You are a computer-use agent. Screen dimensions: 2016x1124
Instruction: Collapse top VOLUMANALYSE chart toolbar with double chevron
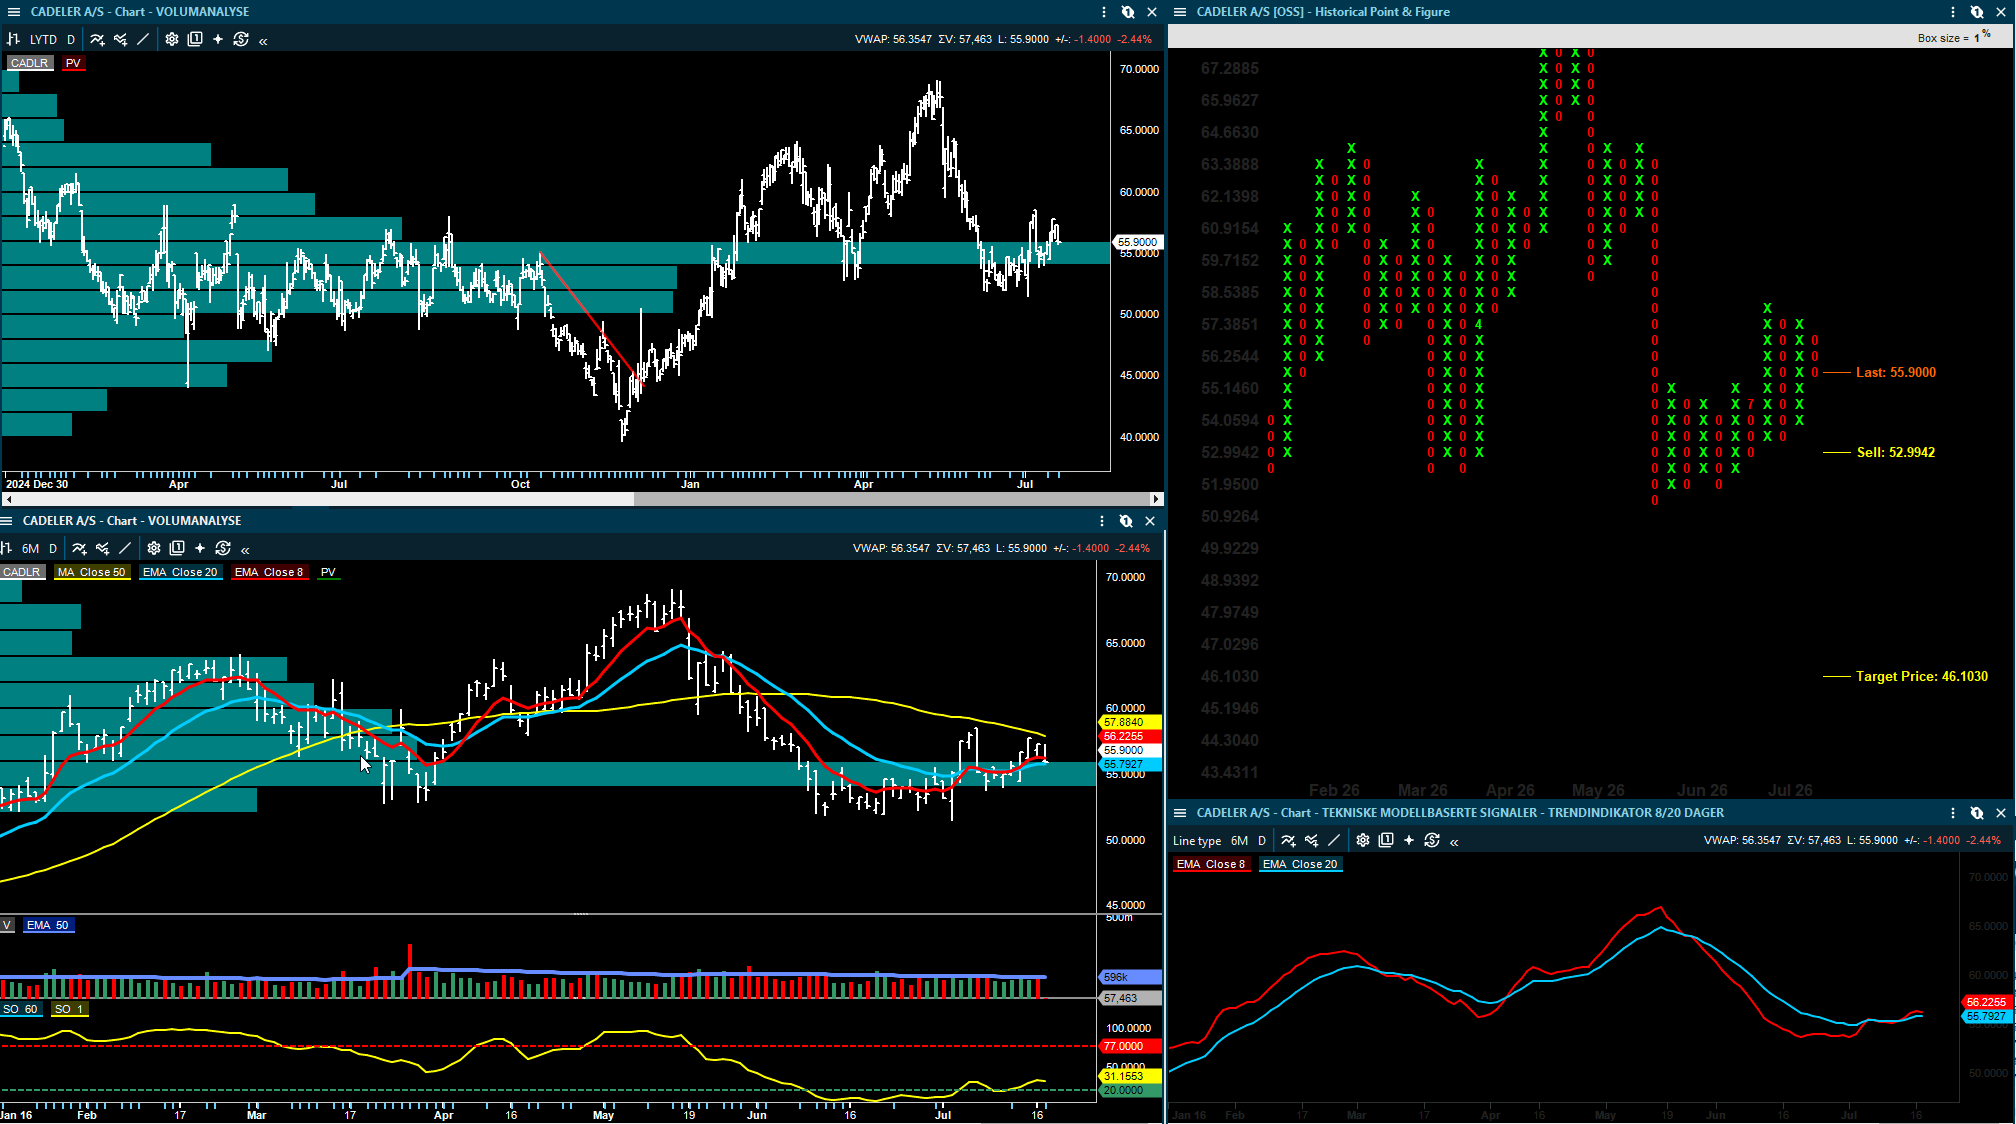[263, 41]
